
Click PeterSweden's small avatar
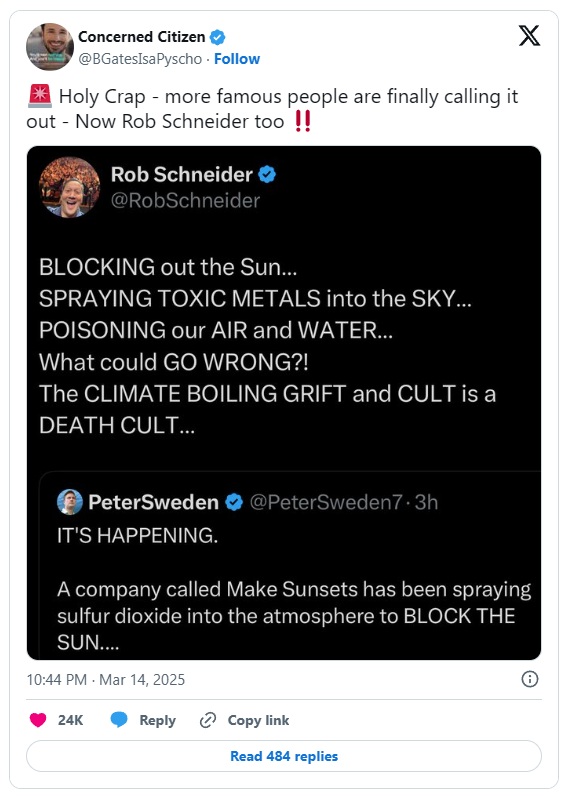[x=70, y=502]
